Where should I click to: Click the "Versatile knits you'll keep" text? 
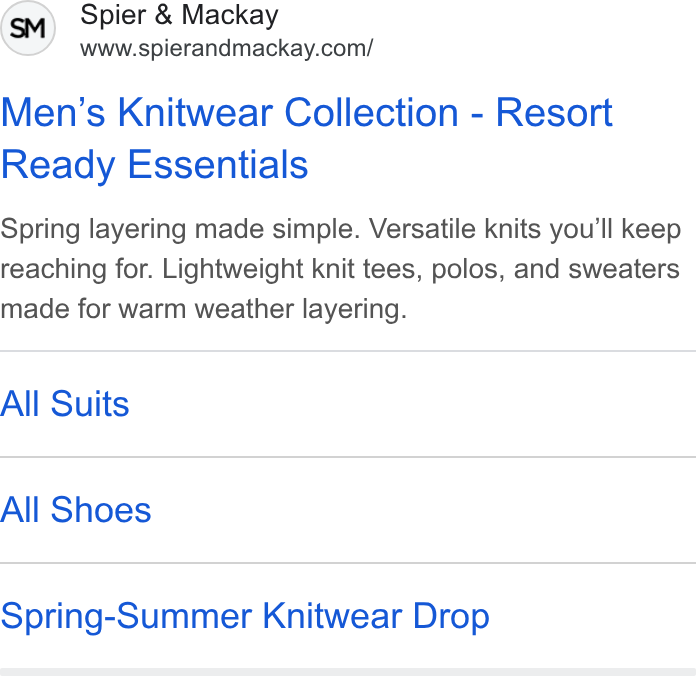point(525,229)
